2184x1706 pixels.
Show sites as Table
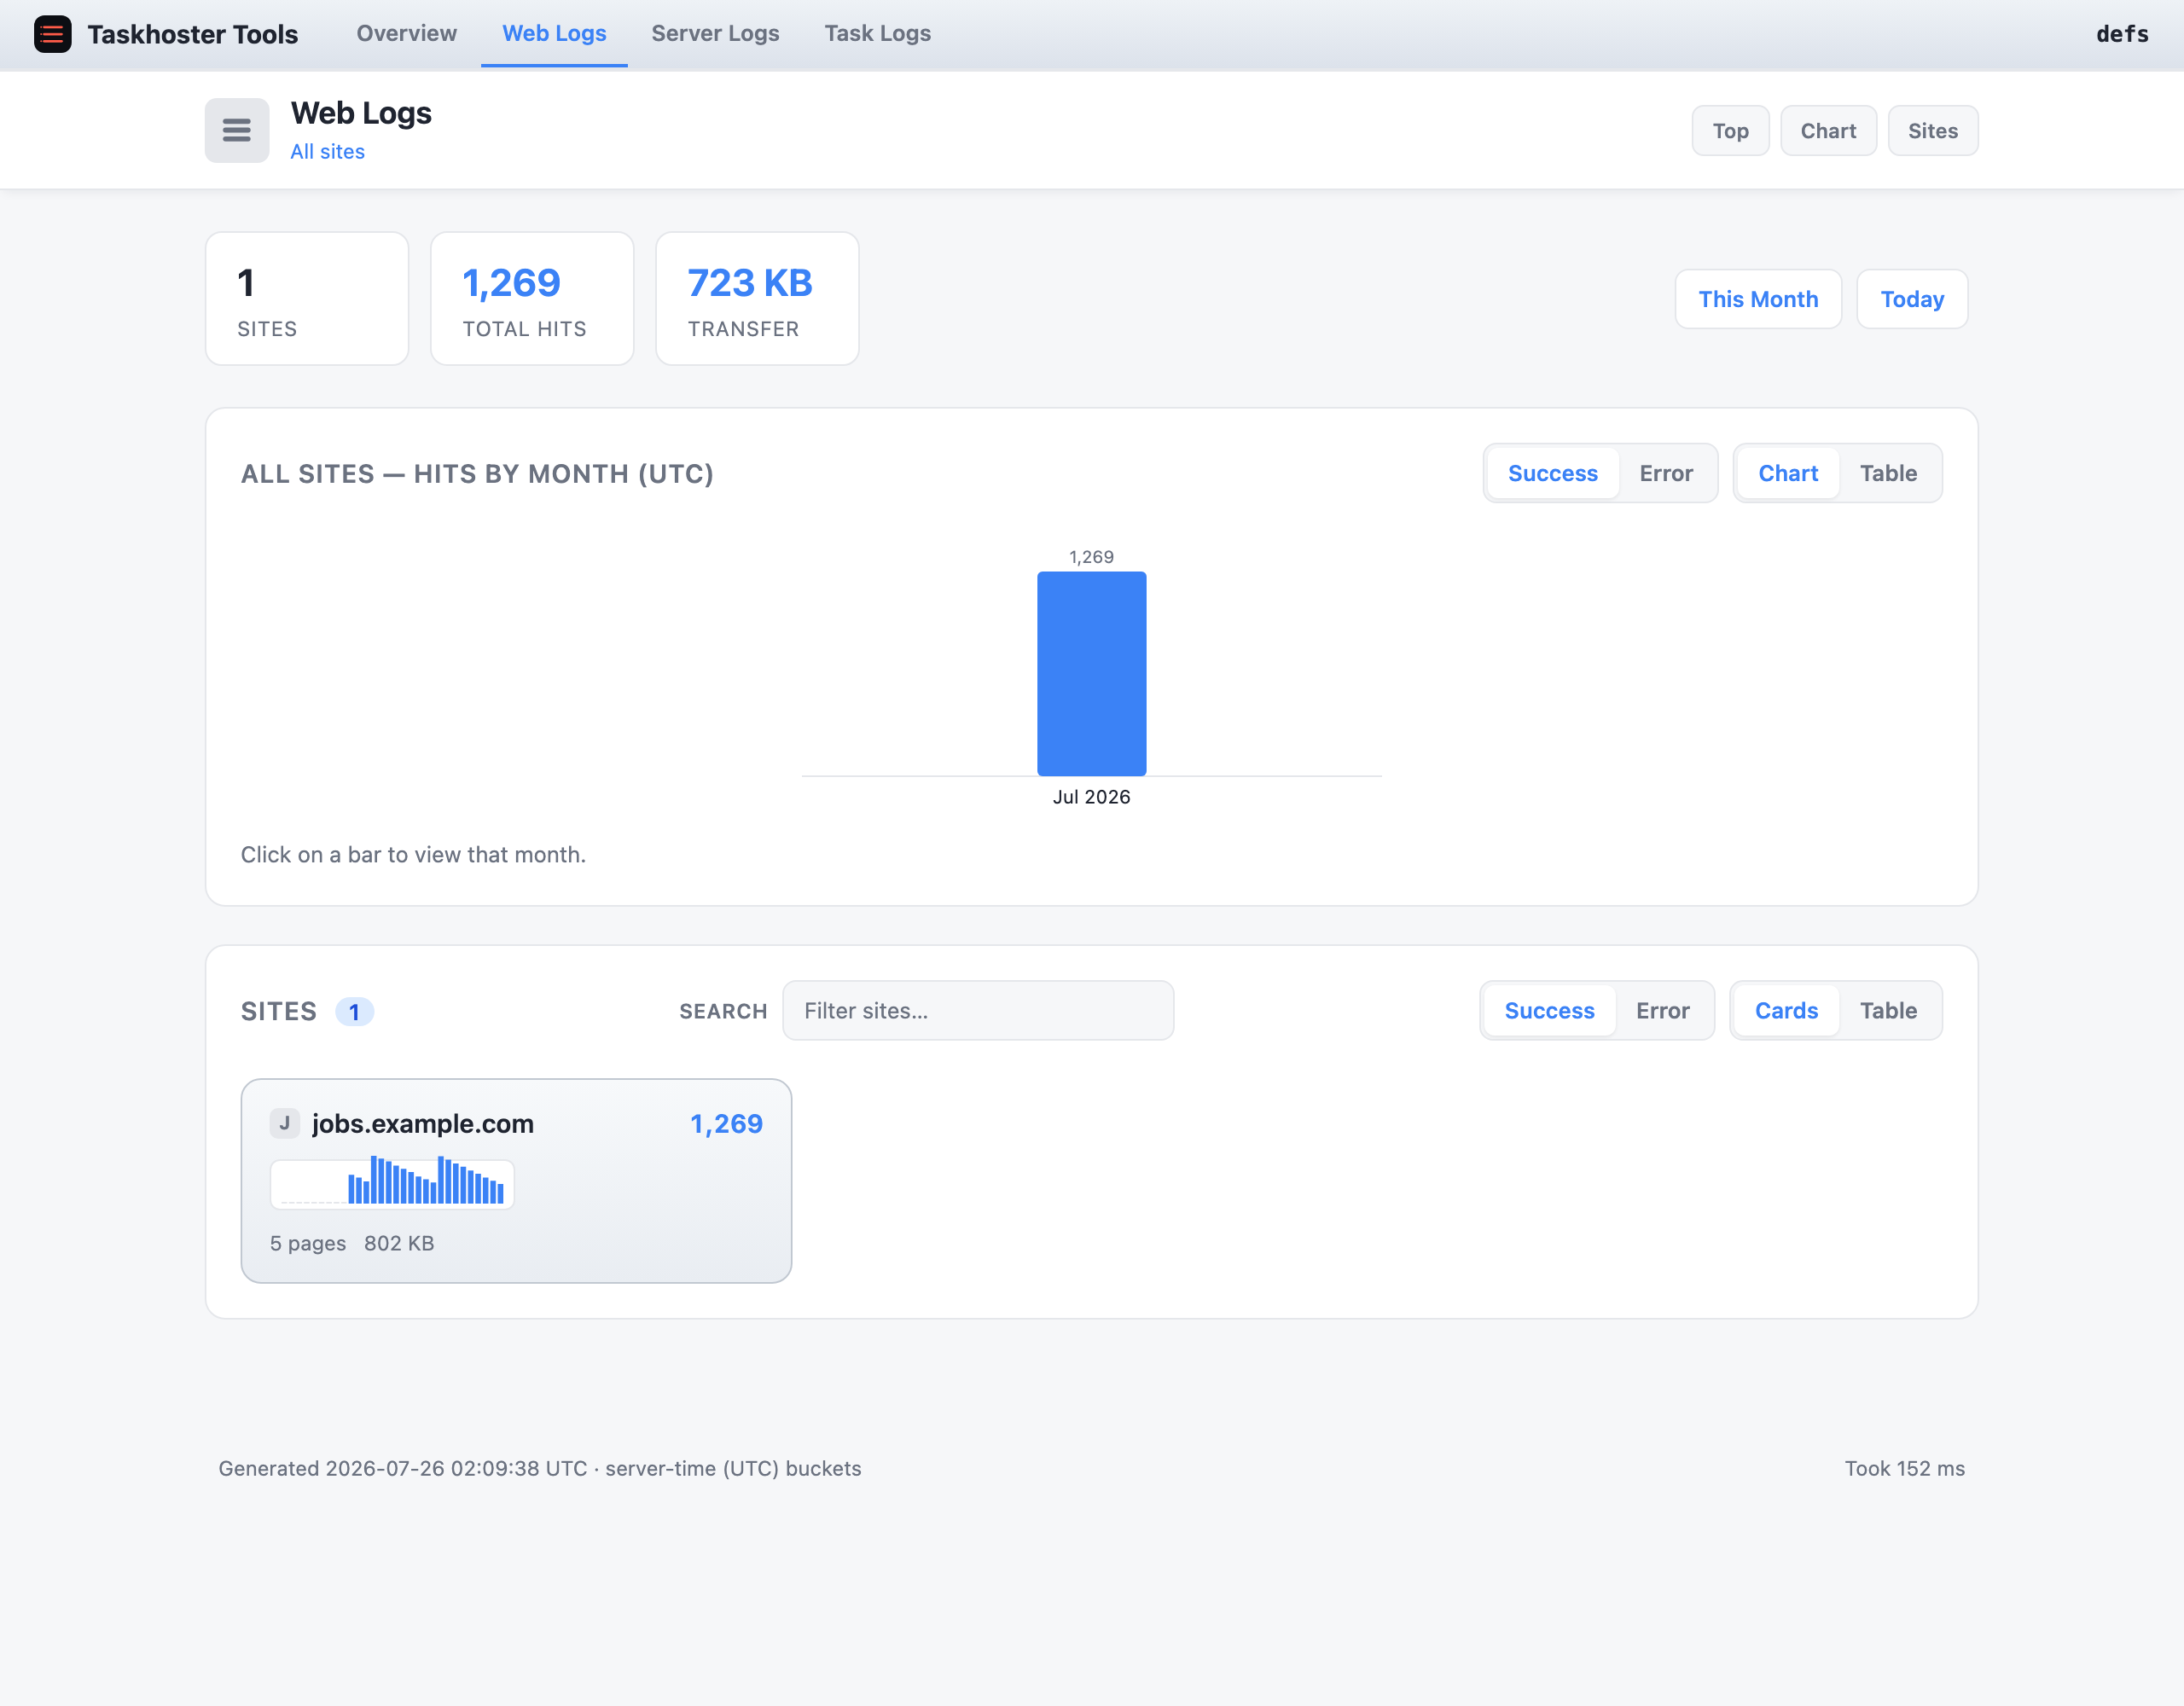pyautogui.click(x=1888, y=1011)
